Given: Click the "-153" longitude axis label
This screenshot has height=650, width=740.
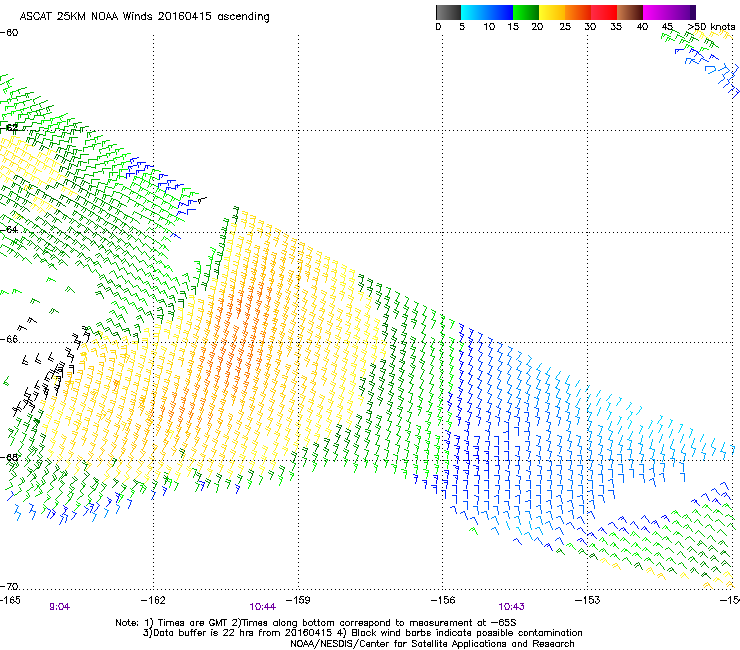Looking at the screenshot, I should click(x=588, y=600).
